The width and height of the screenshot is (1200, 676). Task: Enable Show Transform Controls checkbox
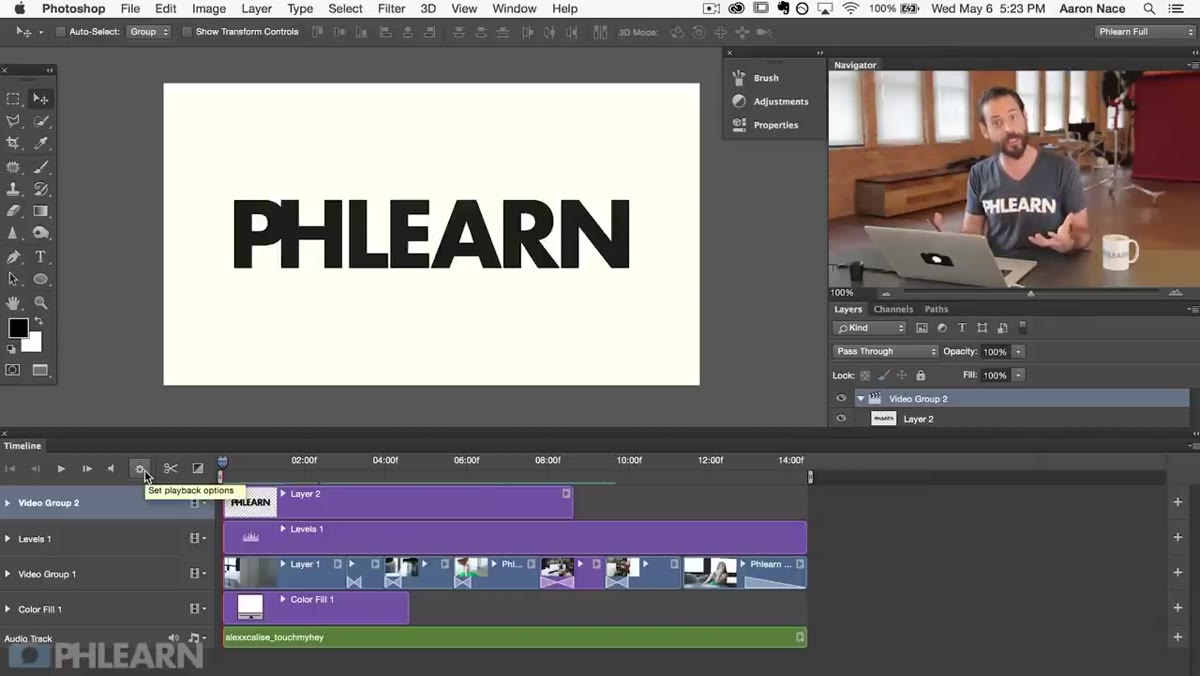pyautogui.click(x=187, y=32)
